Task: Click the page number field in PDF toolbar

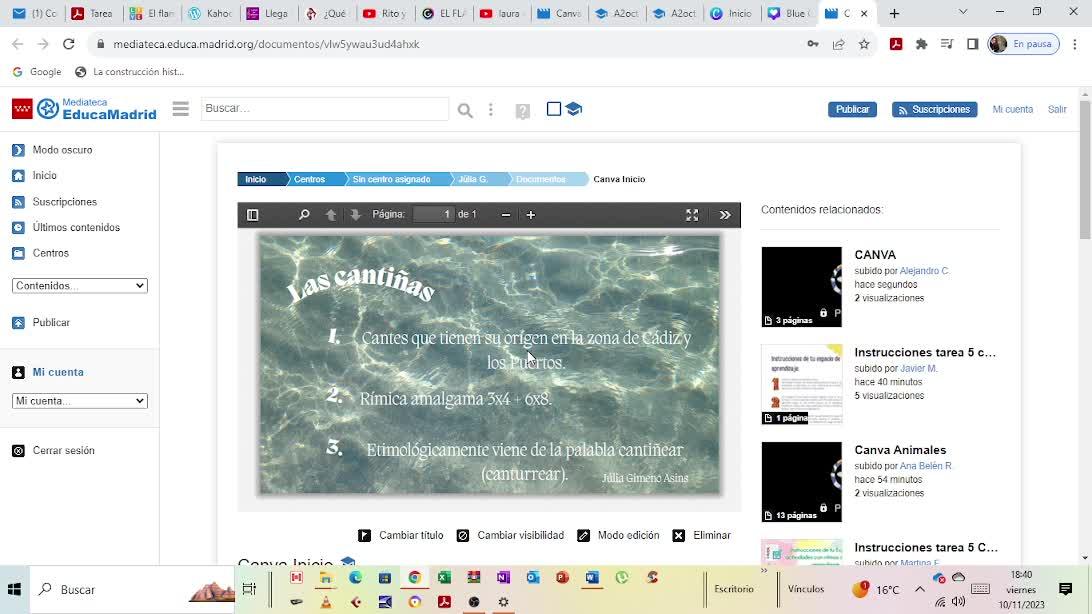Action: coord(434,214)
